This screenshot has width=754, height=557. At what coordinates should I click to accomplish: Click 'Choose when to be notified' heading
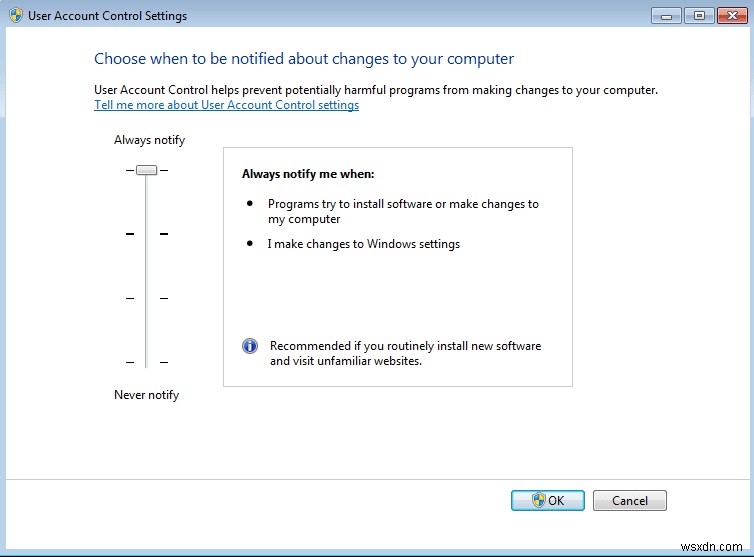coord(304,59)
